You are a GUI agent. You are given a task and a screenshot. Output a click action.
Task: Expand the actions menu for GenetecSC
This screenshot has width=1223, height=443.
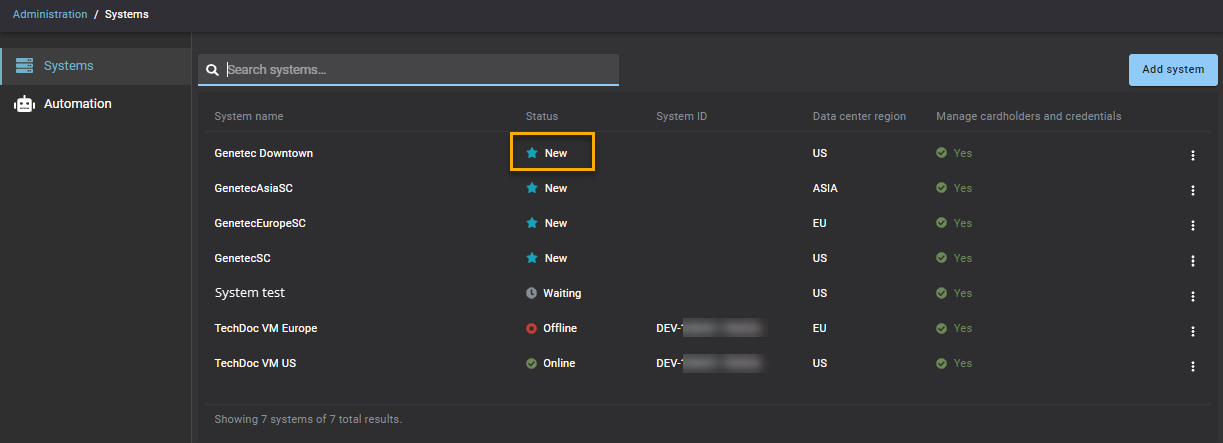pos(1192,260)
